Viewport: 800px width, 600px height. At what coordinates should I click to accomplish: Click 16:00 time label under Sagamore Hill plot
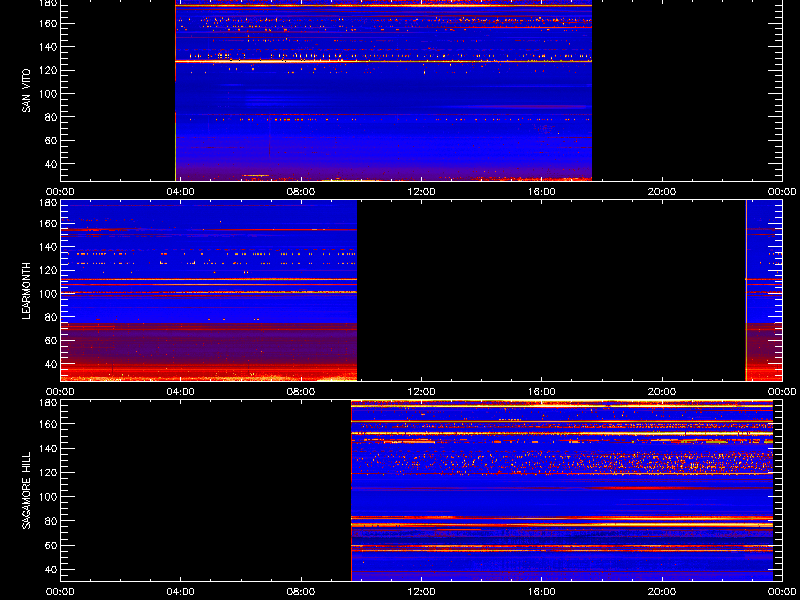coord(541,592)
